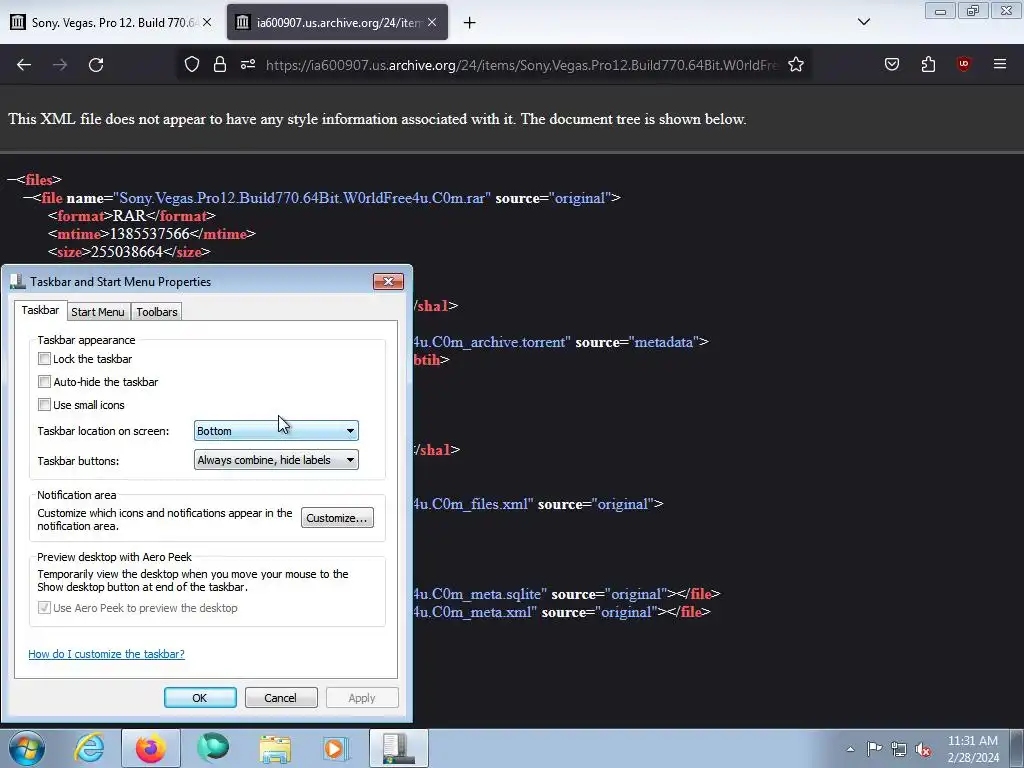Click the uBlock Origin toolbar icon

coord(964,64)
